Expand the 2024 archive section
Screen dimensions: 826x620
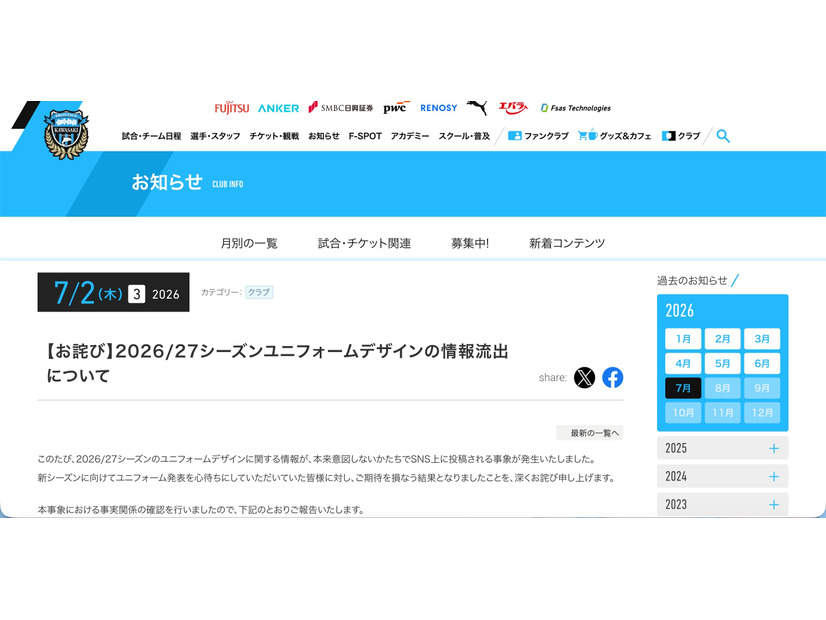[x=723, y=477]
